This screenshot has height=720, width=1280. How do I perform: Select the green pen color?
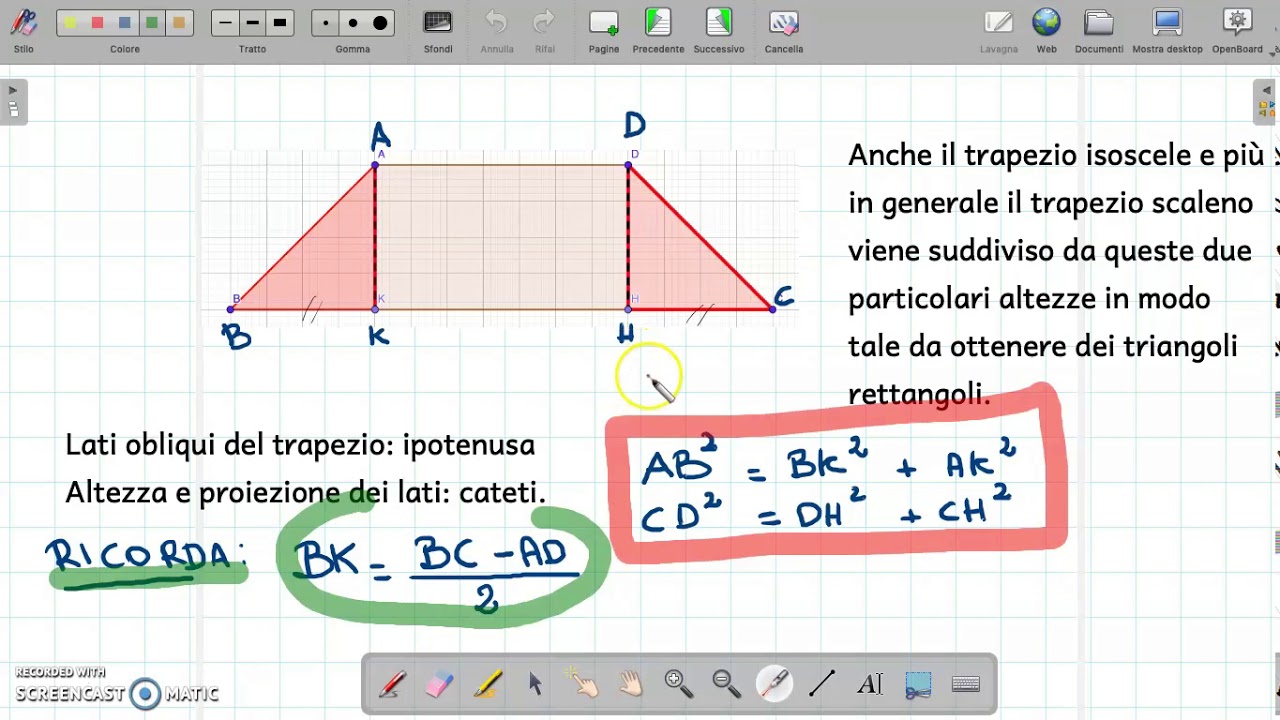click(x=152, y=22)
